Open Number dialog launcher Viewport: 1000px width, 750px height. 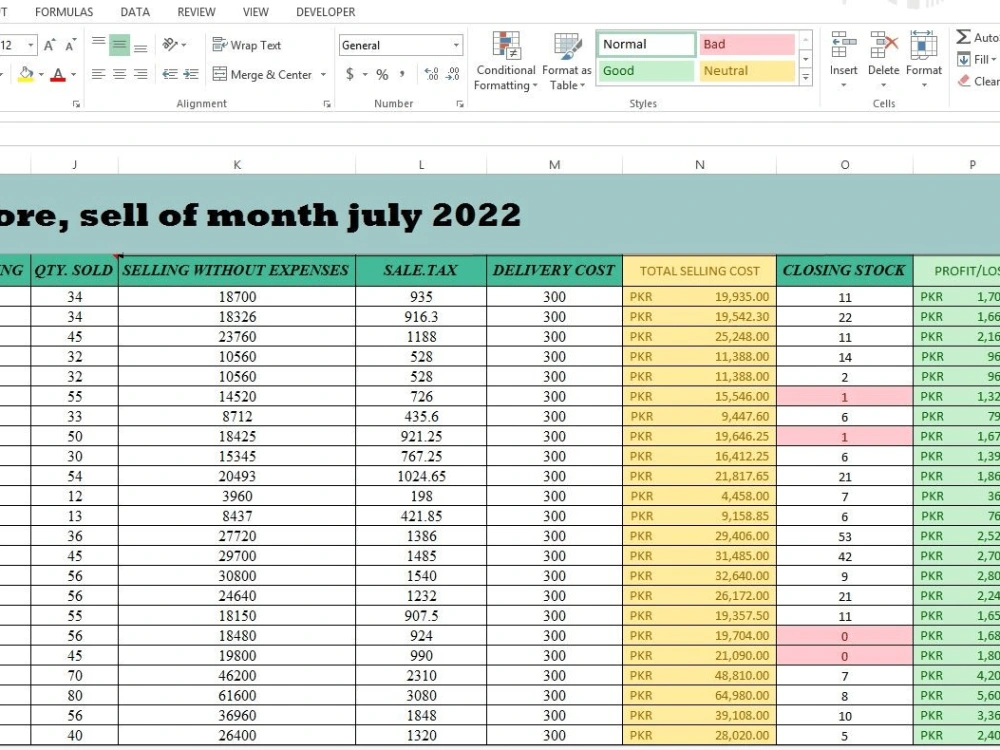tap(460, 104)
